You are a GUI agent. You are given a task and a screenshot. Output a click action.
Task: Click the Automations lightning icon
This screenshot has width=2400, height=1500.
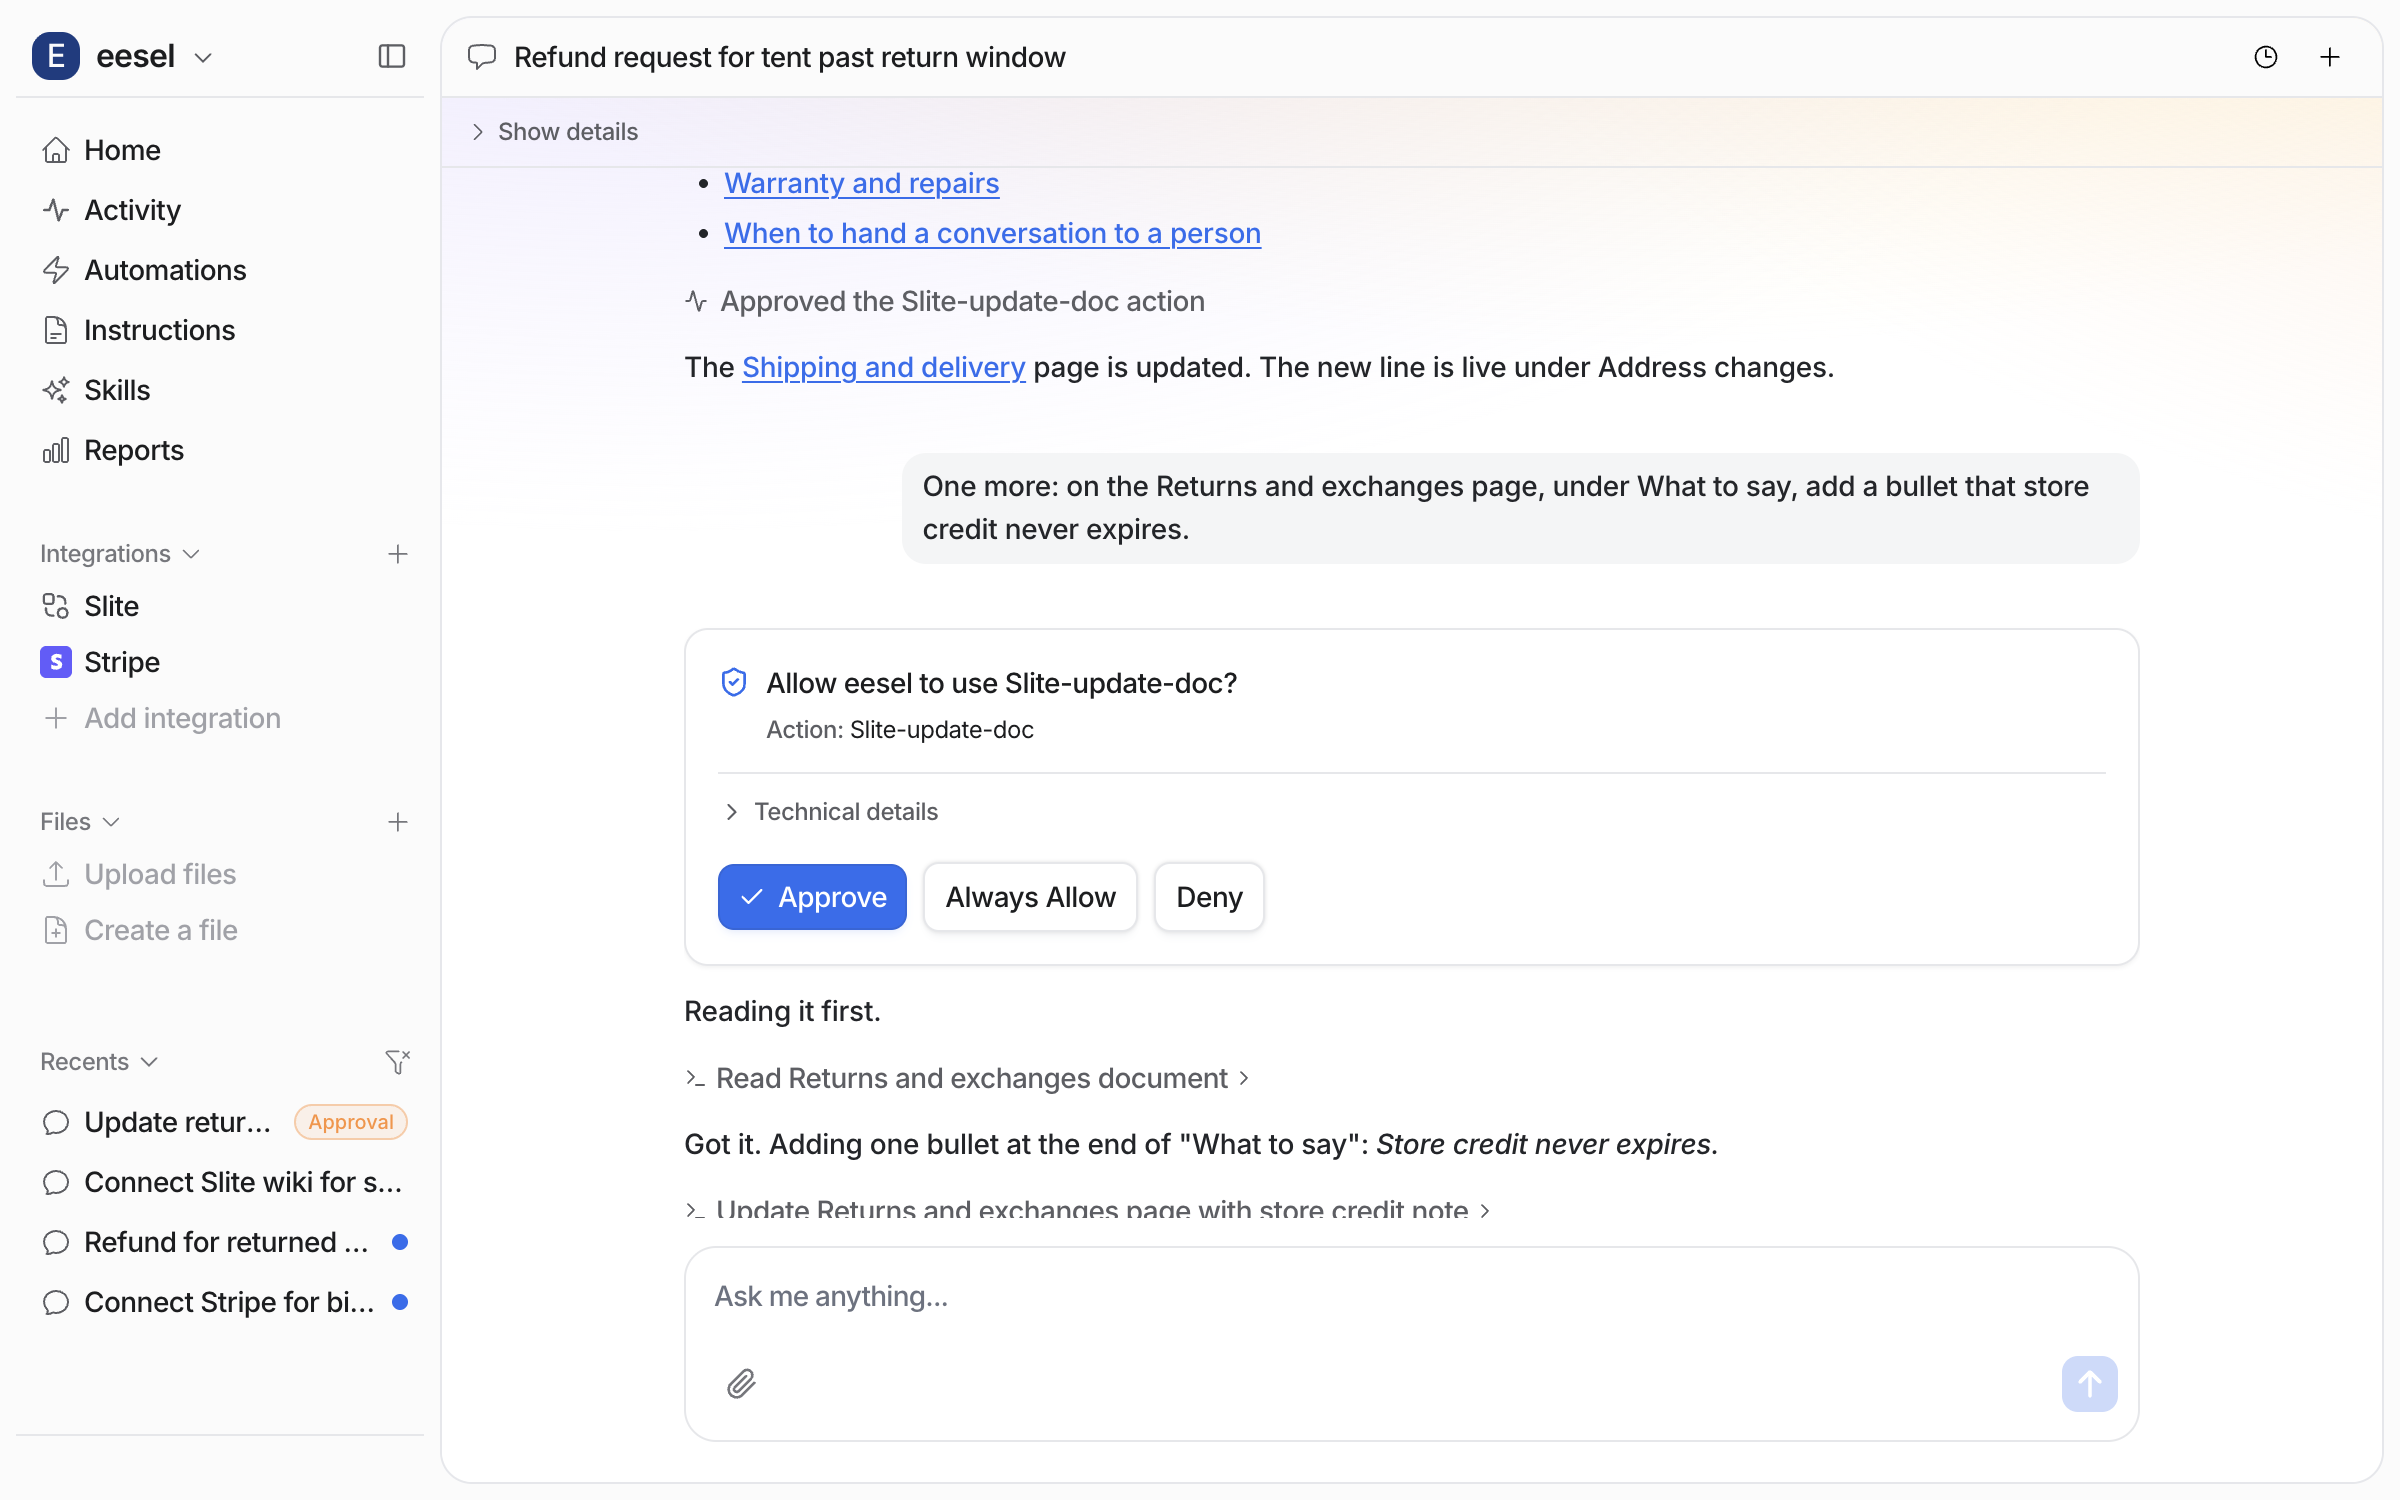[56, 270]
